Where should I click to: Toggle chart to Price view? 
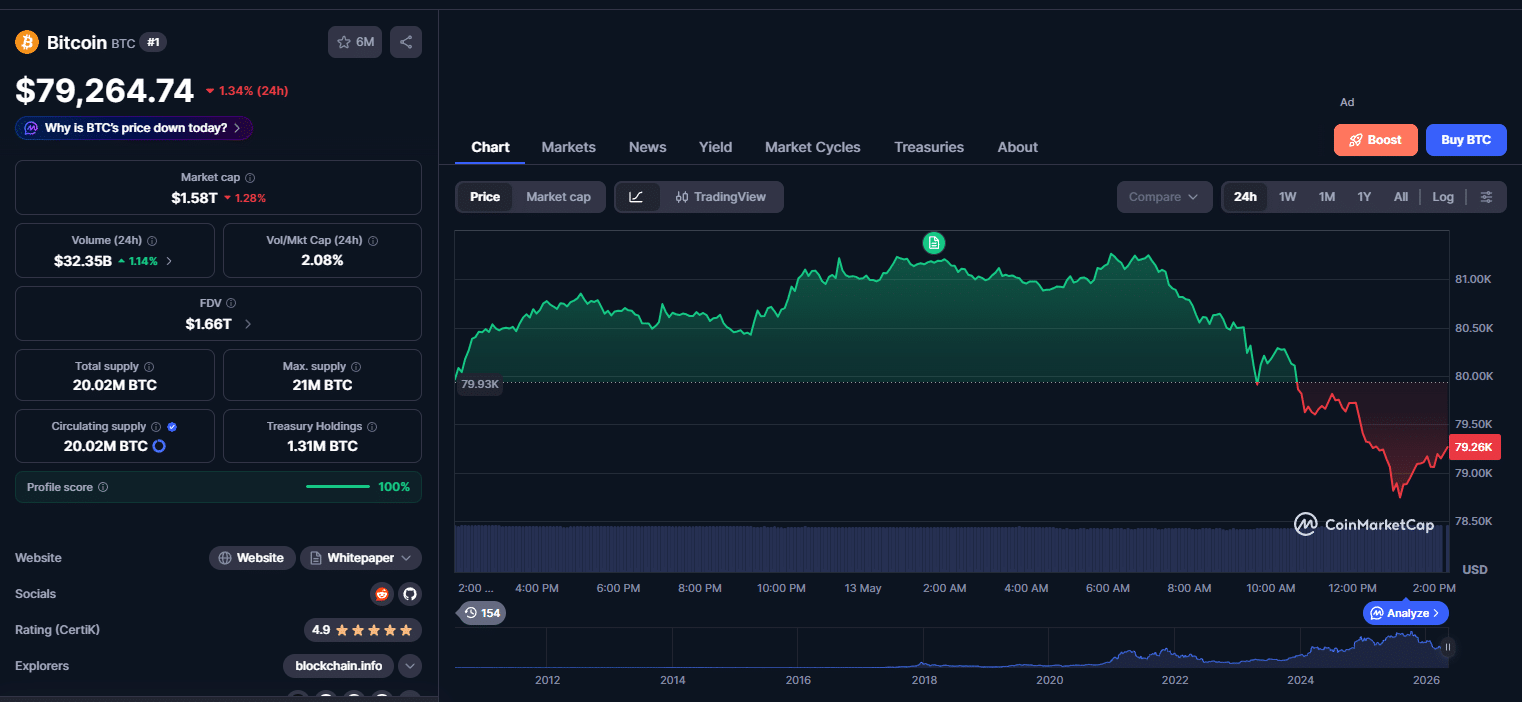tap(485, 197)
